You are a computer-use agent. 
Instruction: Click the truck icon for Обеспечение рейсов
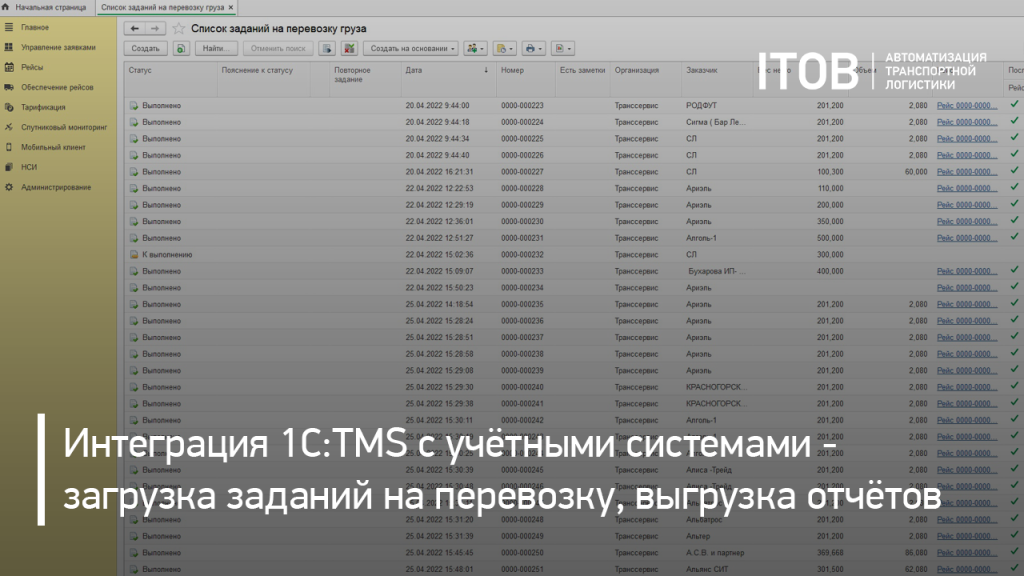click(x=9, y=87)
